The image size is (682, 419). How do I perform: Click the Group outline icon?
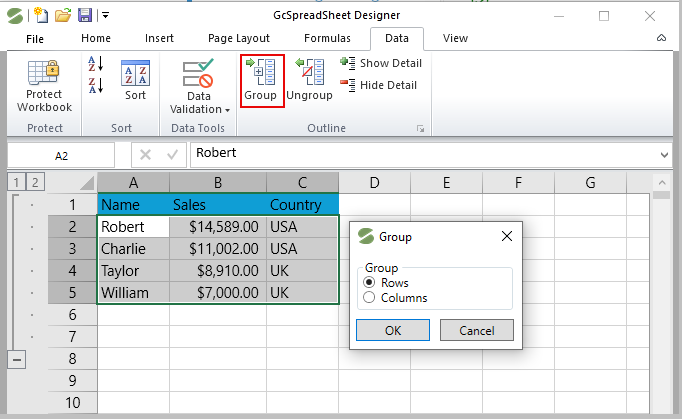point(261,72)
